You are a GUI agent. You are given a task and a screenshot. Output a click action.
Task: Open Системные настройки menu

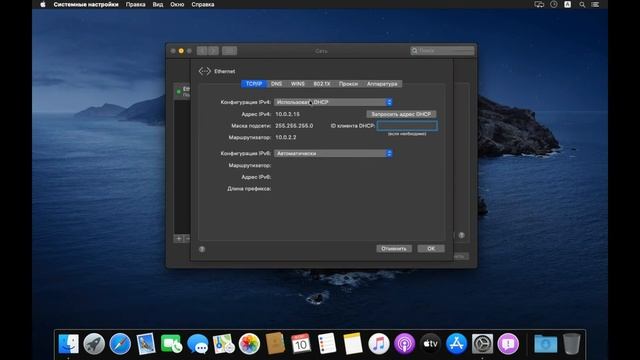[x=86, y=4]
